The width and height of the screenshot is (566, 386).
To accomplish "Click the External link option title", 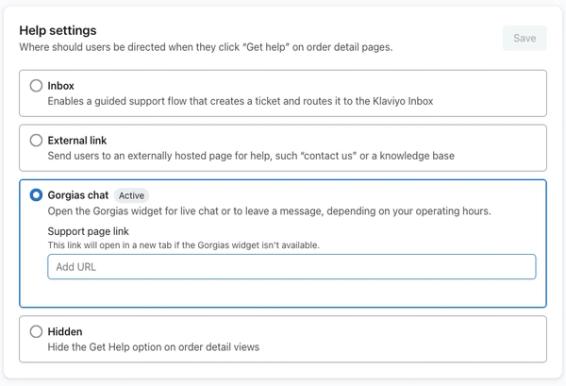I will [x=77, y=140].
